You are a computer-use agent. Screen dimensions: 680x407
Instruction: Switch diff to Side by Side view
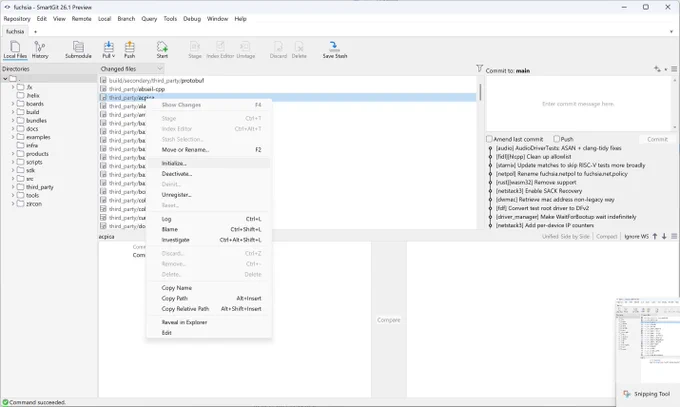577,236
